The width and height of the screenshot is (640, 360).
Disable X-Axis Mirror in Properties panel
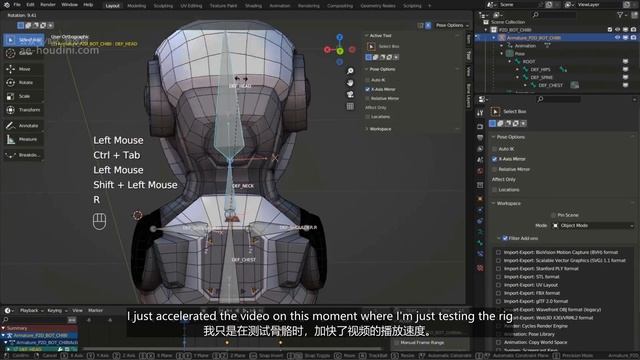coord(495,159)
